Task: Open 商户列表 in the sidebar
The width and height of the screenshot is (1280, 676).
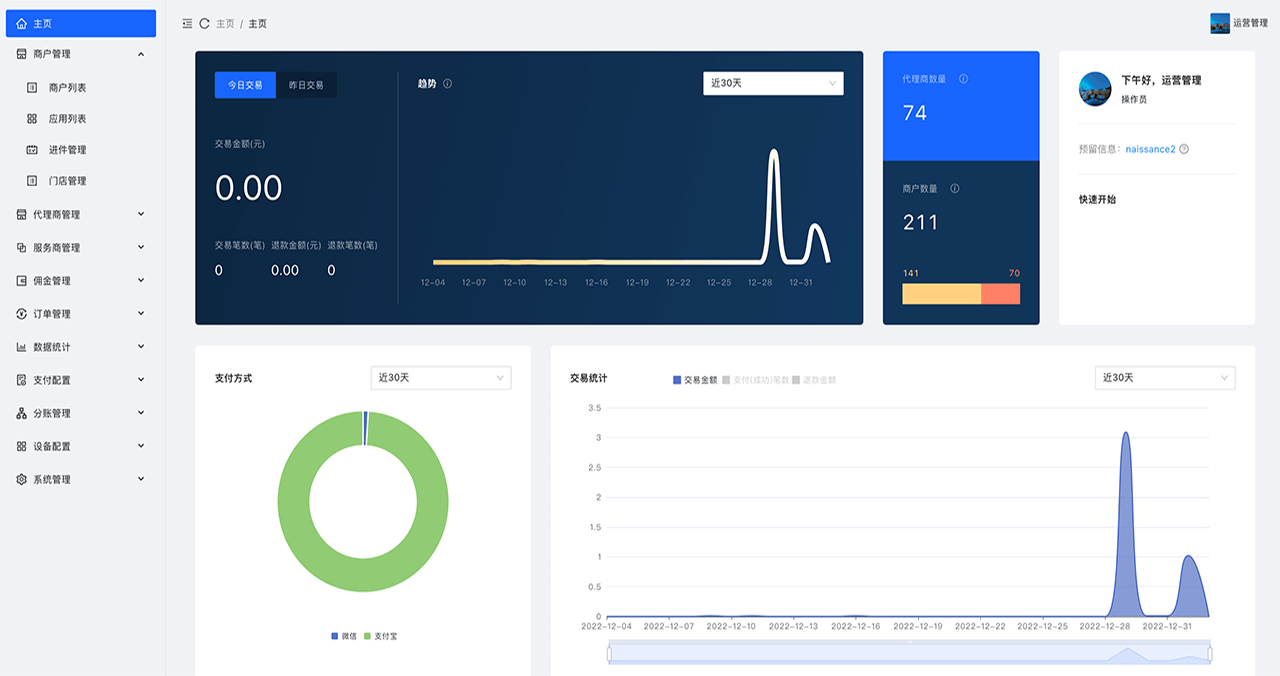Action: (x=67, y=88)
